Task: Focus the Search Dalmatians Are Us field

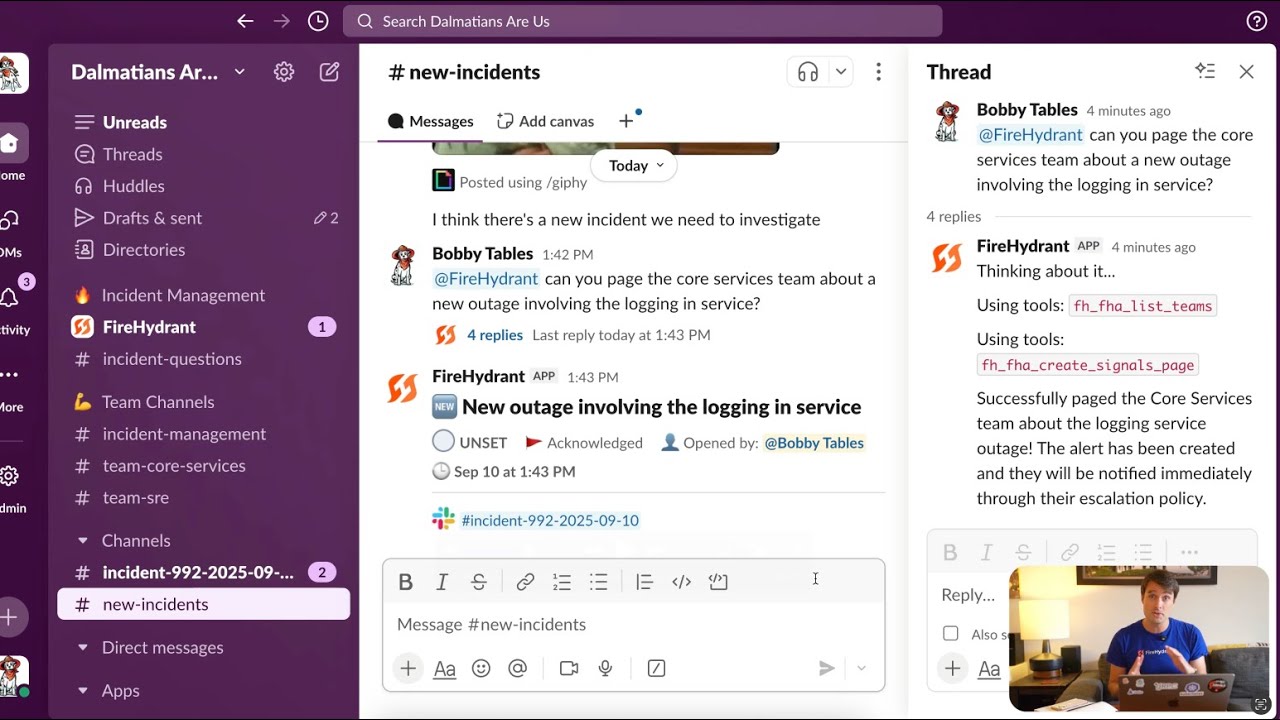Action: pyautogui.click(x=642, y=21)
